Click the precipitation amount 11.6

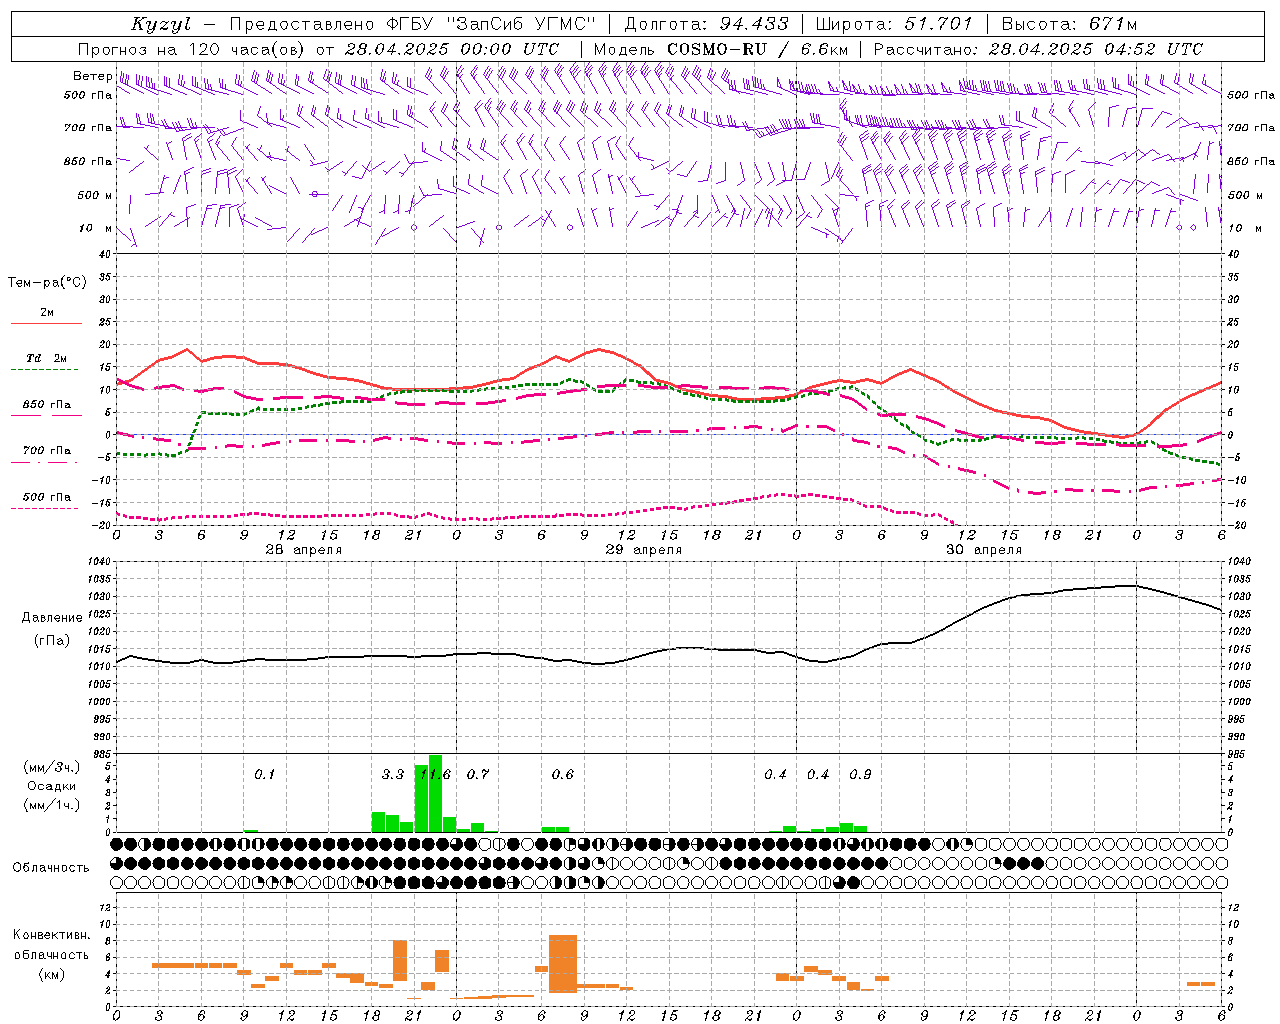coord(435,774)
